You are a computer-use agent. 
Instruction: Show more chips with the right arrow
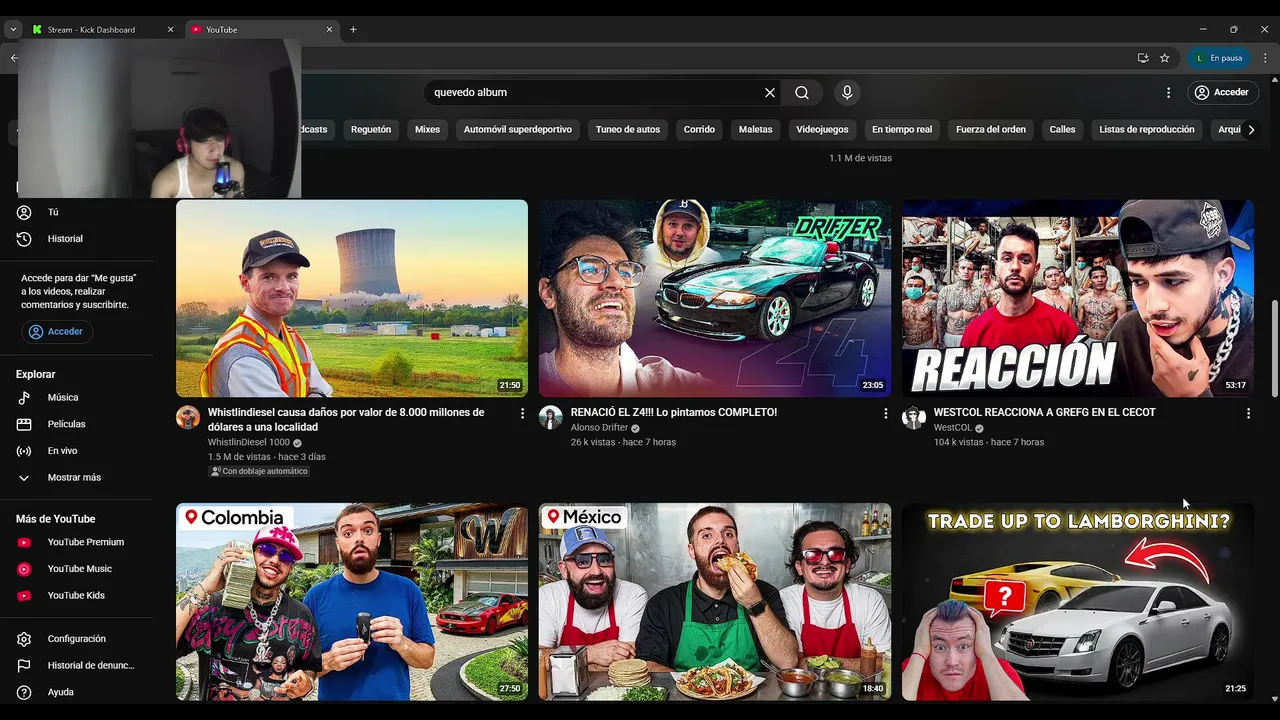coord(1251,129)
